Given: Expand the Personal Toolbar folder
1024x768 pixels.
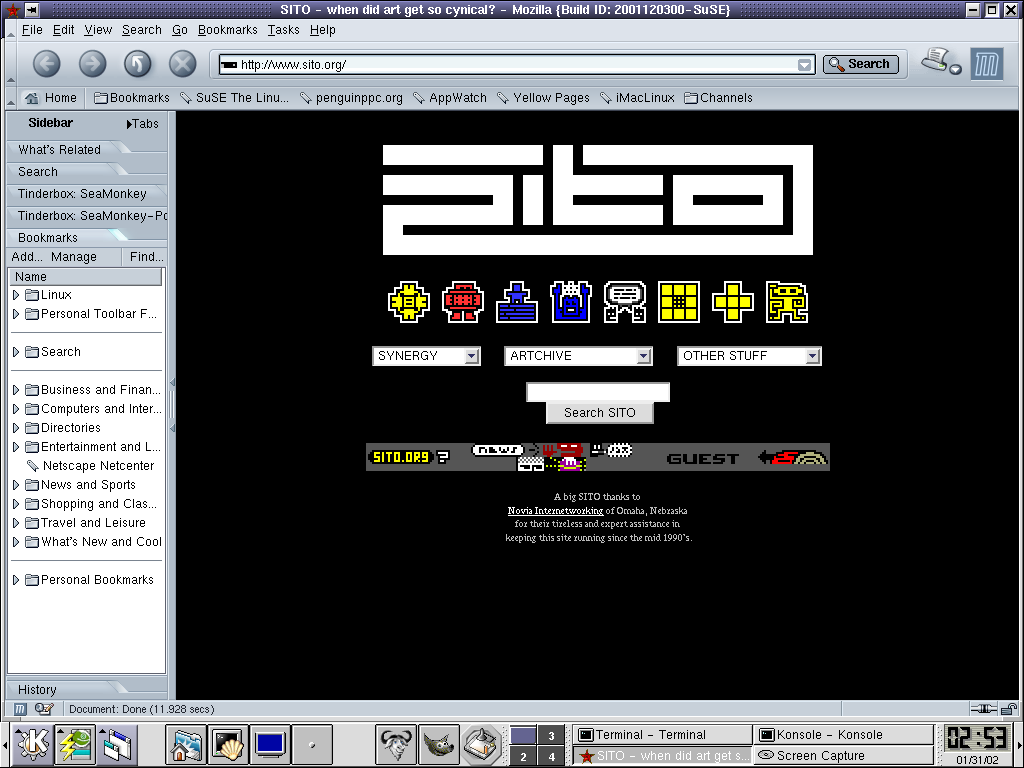Looking at the screenshot, I should coord(16,314).
